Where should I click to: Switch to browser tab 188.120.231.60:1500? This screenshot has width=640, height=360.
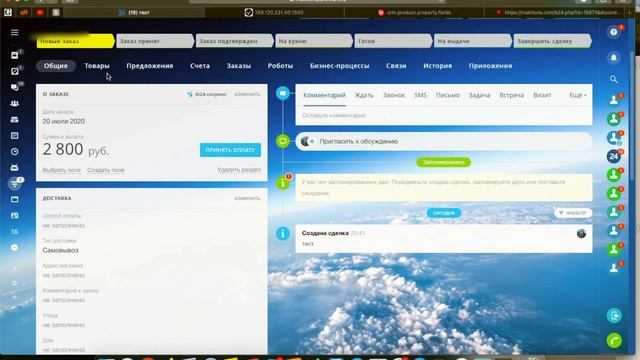[274, 13]
